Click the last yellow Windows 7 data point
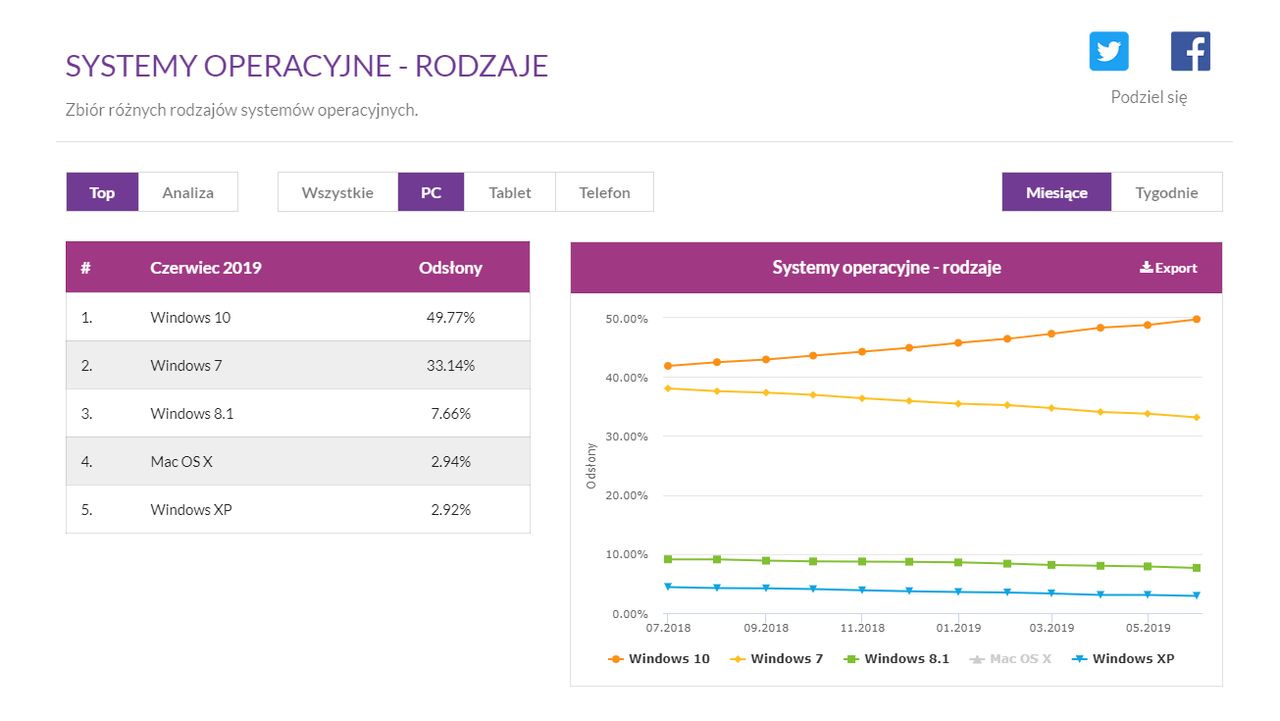1280x721 pixels. pyautogui.click(x=1196, y=417)
